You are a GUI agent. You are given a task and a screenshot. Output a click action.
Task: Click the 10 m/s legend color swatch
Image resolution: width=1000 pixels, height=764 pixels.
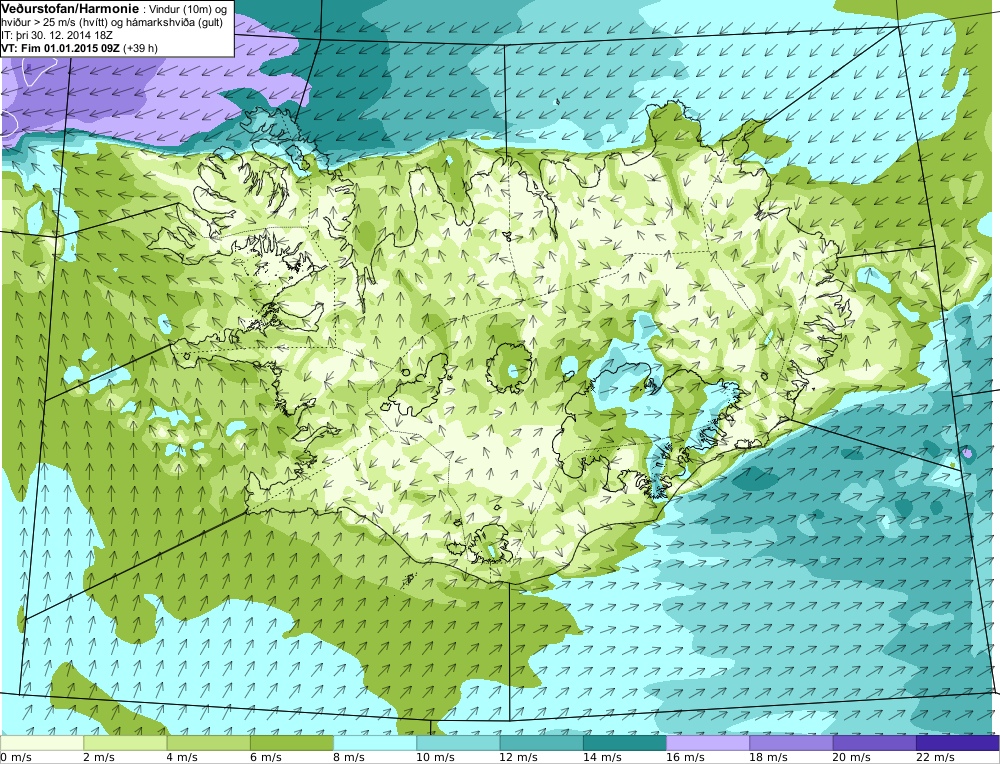point(458,743)
